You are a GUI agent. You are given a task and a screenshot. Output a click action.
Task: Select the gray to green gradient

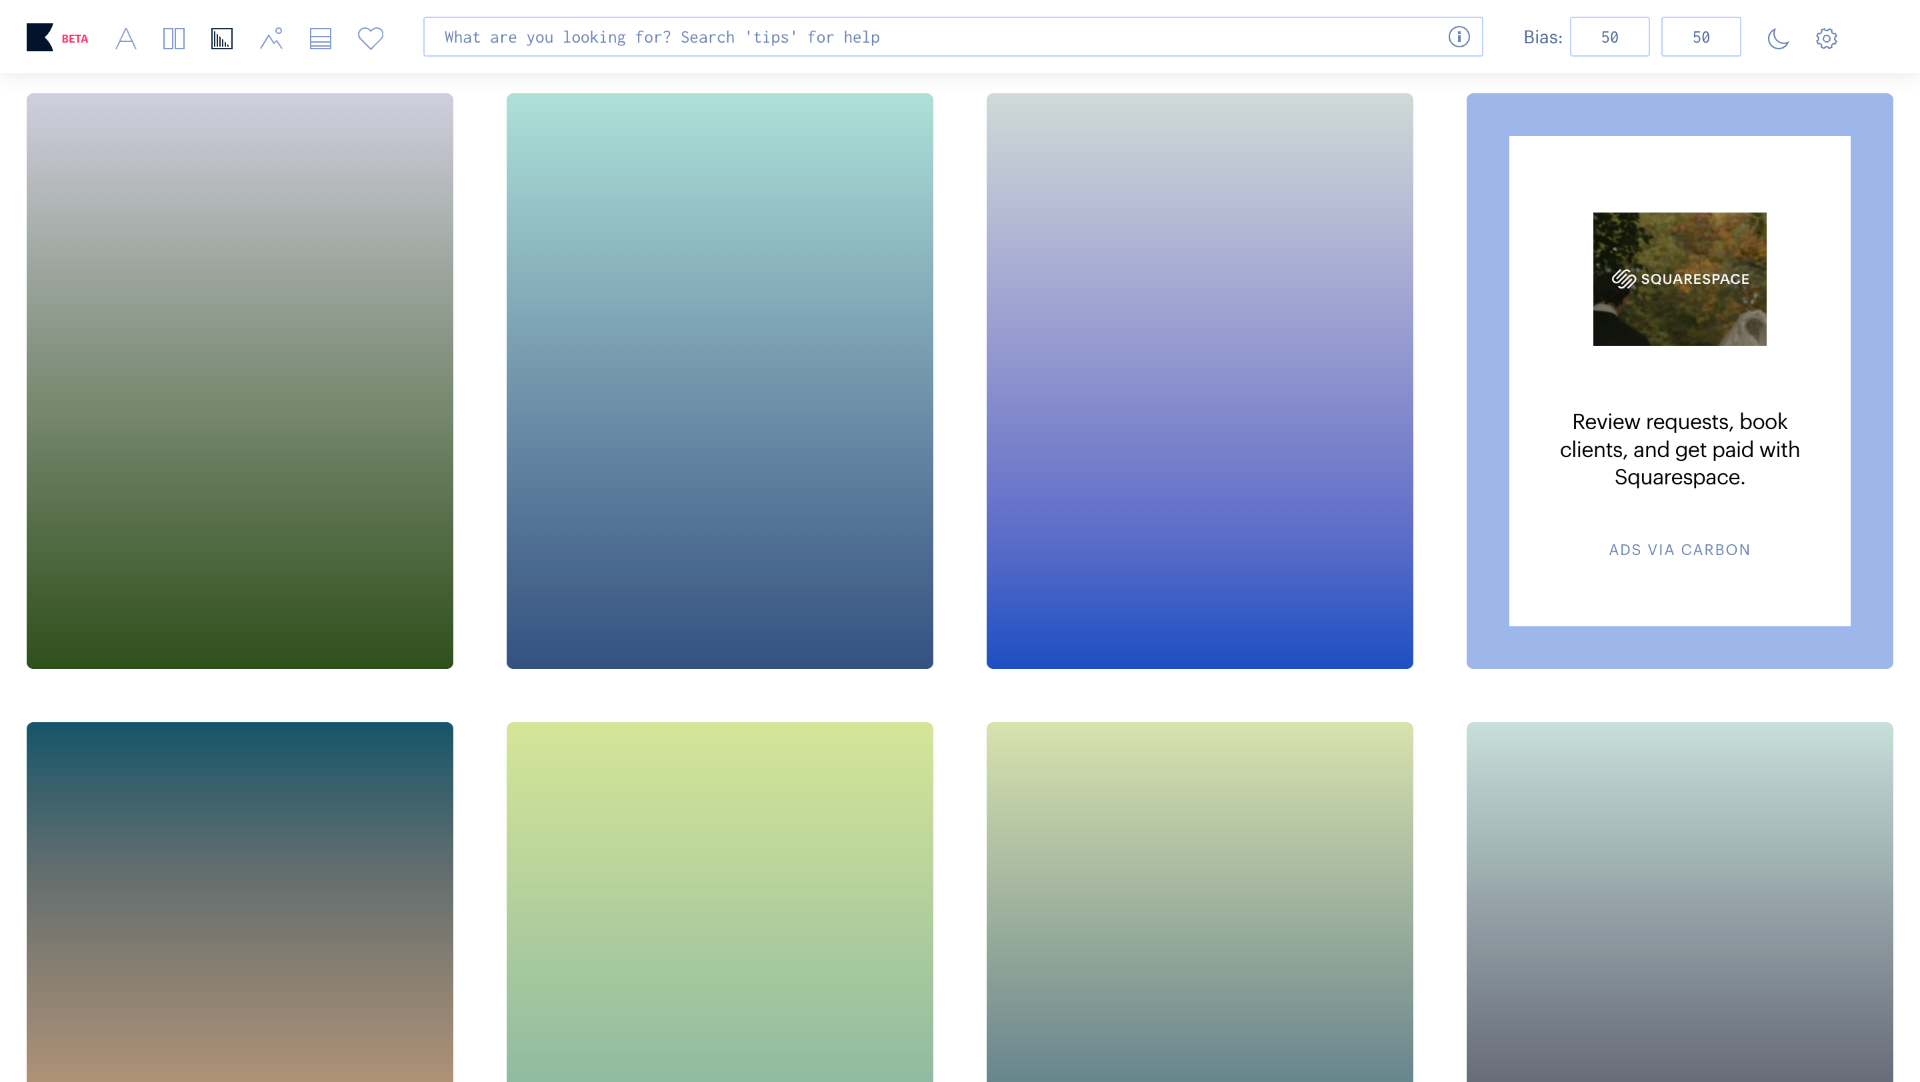pyautogui.click(x=240, y=380)
